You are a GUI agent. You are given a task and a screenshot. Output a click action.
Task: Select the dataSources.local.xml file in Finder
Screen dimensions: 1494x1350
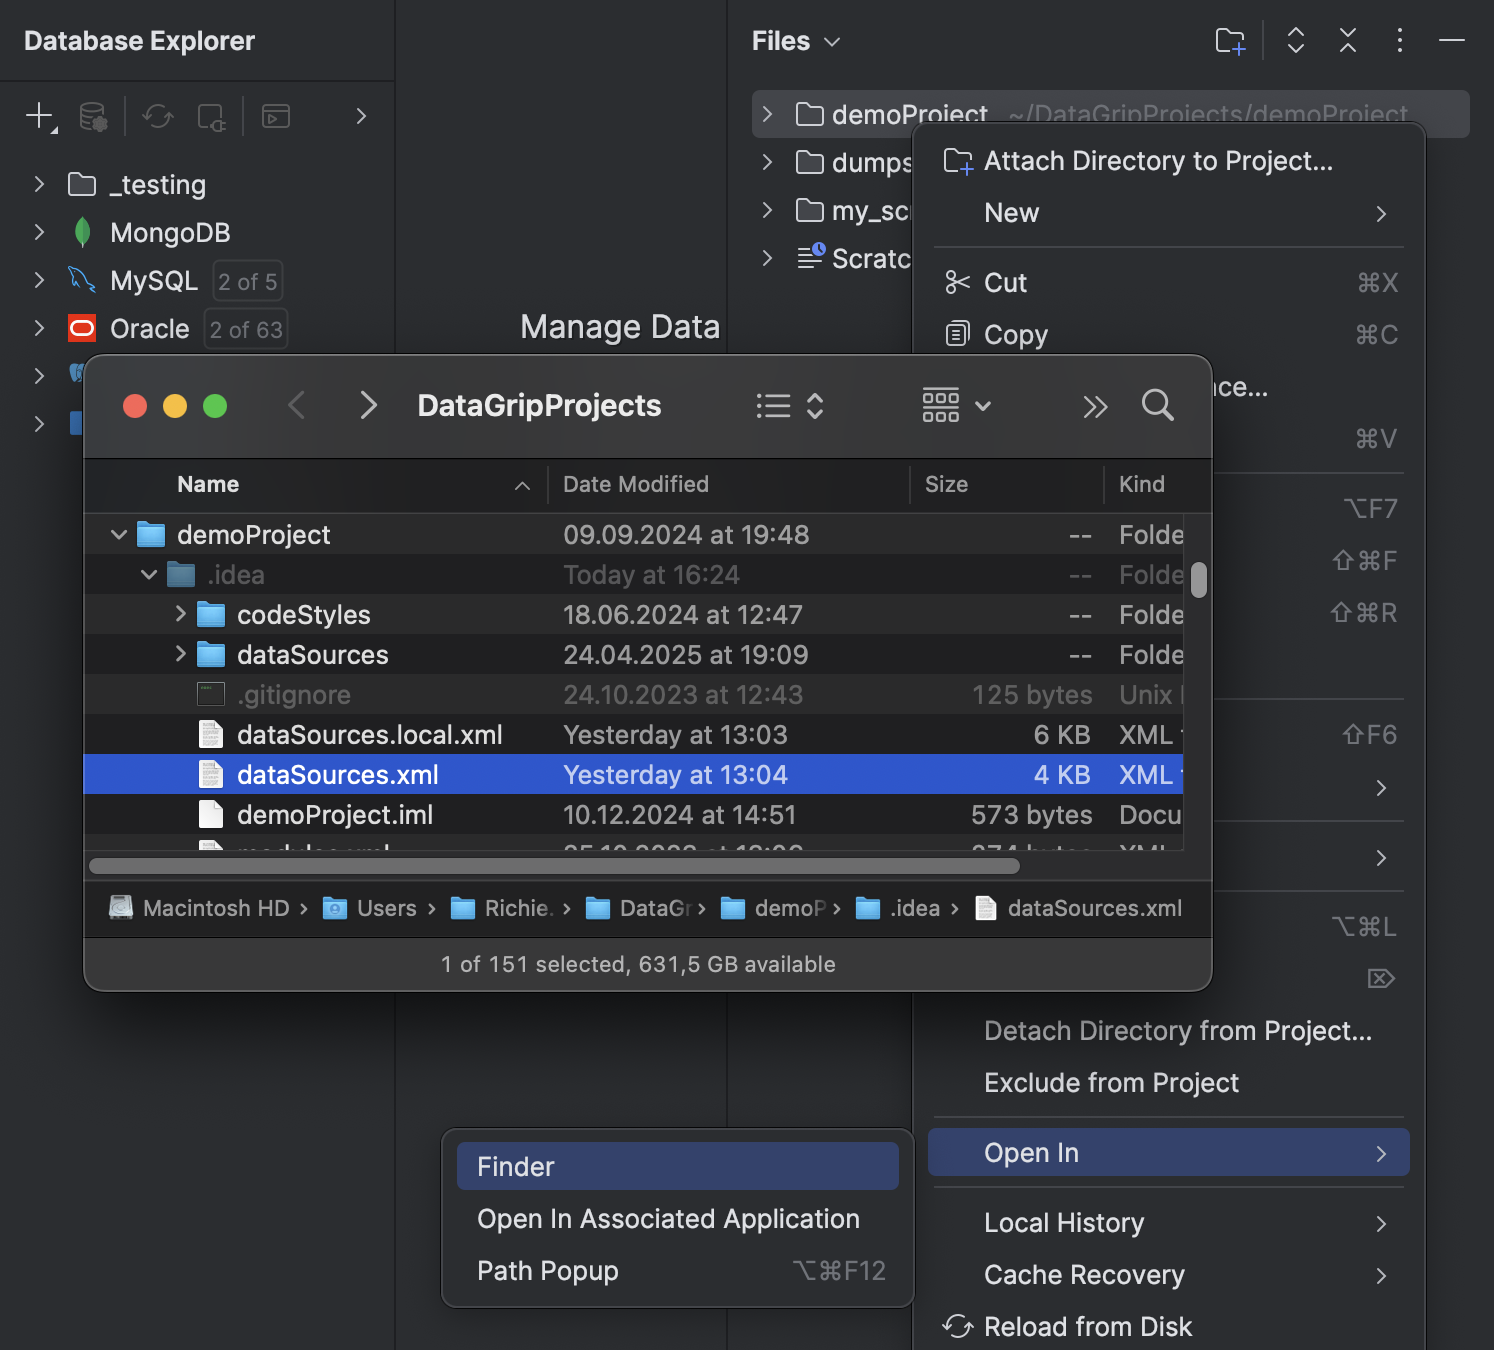point(634,734)
